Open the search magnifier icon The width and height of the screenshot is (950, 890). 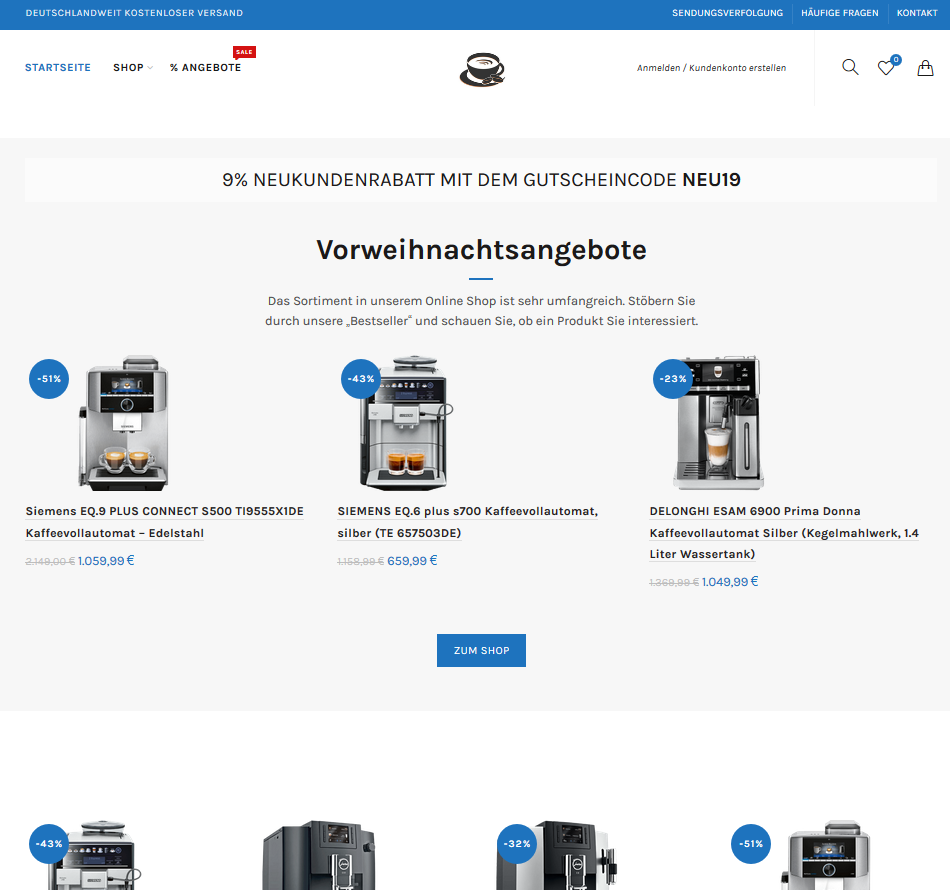pos(850,67)
